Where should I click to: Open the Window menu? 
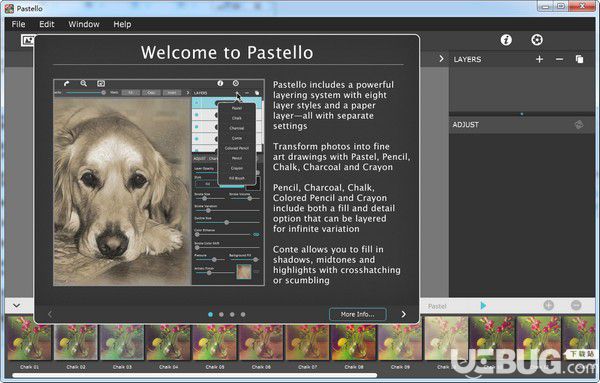pos(84,24)
